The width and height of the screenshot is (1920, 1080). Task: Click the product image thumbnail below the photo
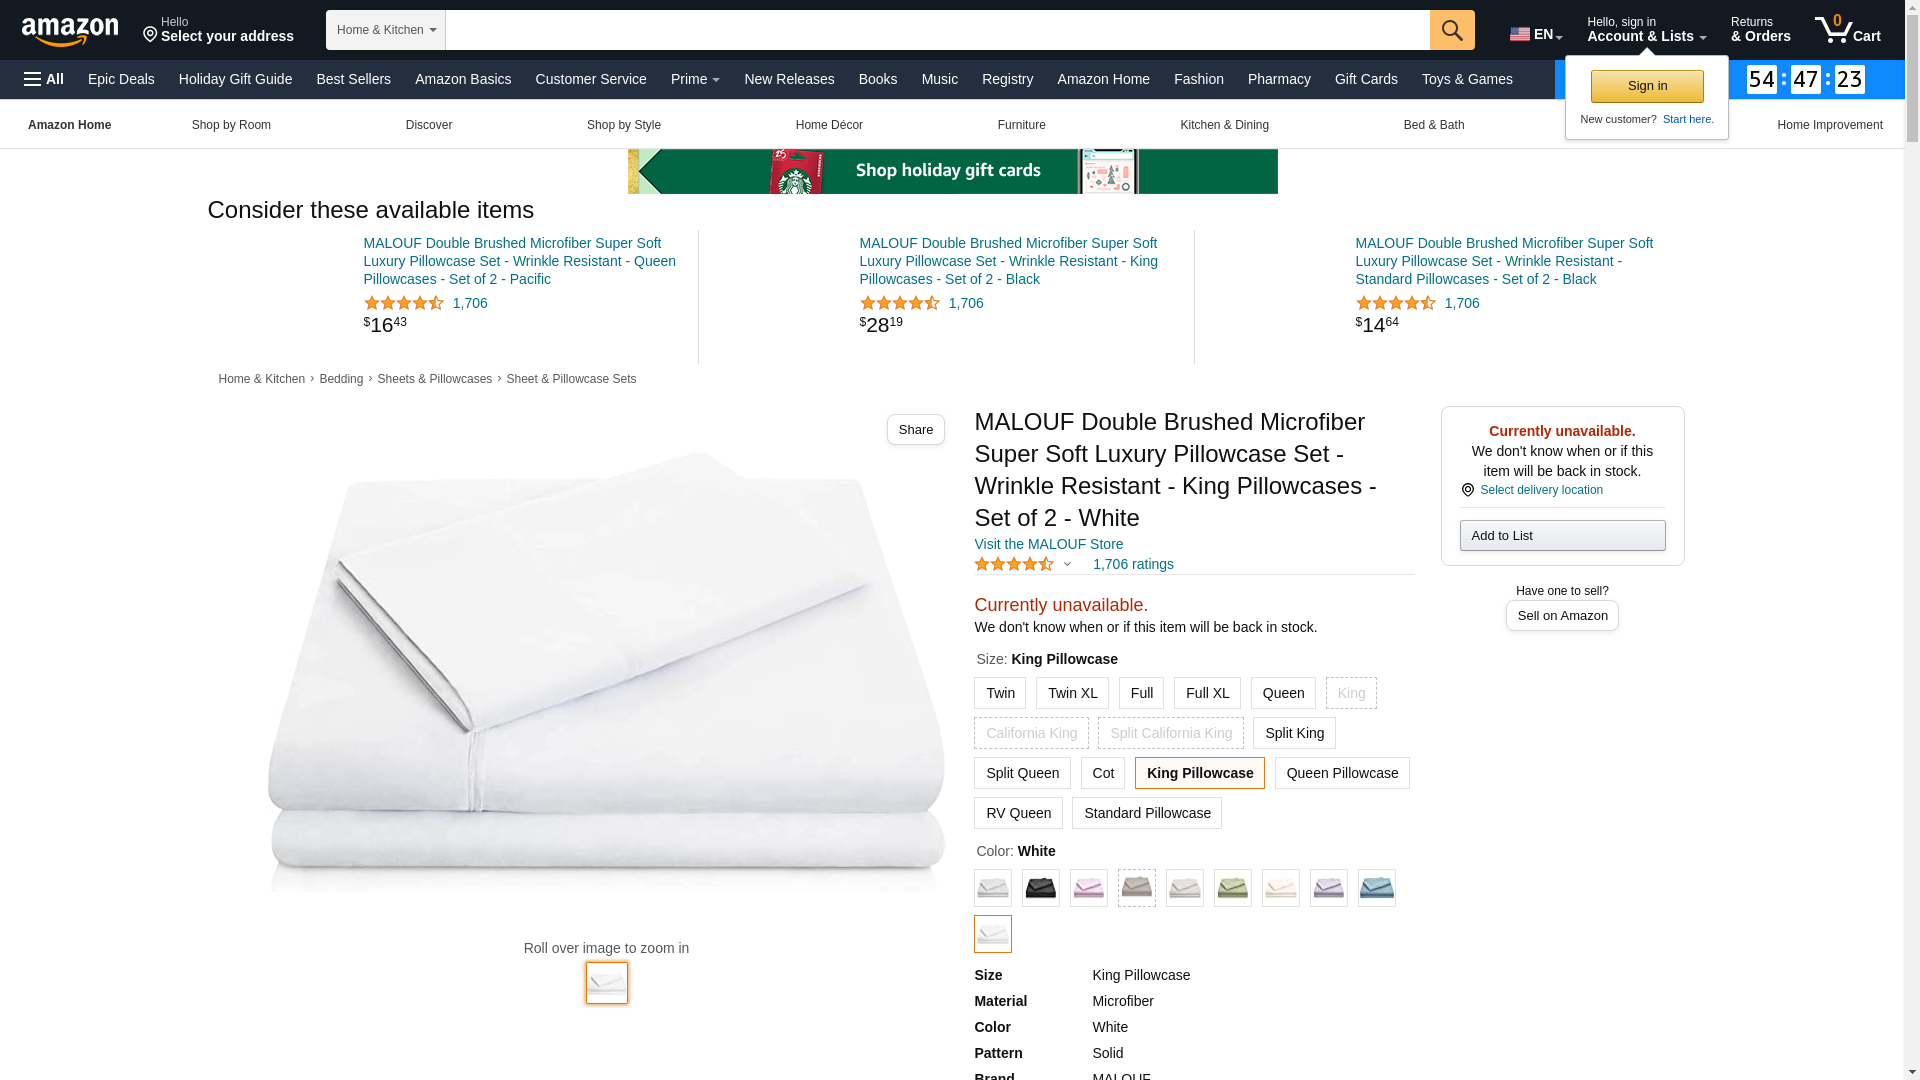coord(607,983)
